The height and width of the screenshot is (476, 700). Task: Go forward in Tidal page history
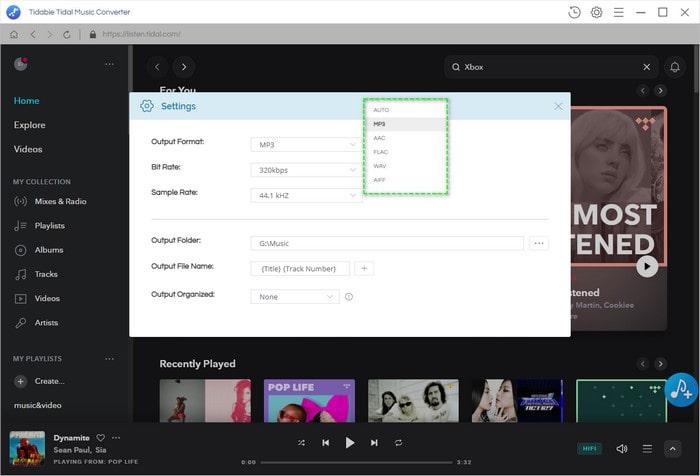click(184, 67)
